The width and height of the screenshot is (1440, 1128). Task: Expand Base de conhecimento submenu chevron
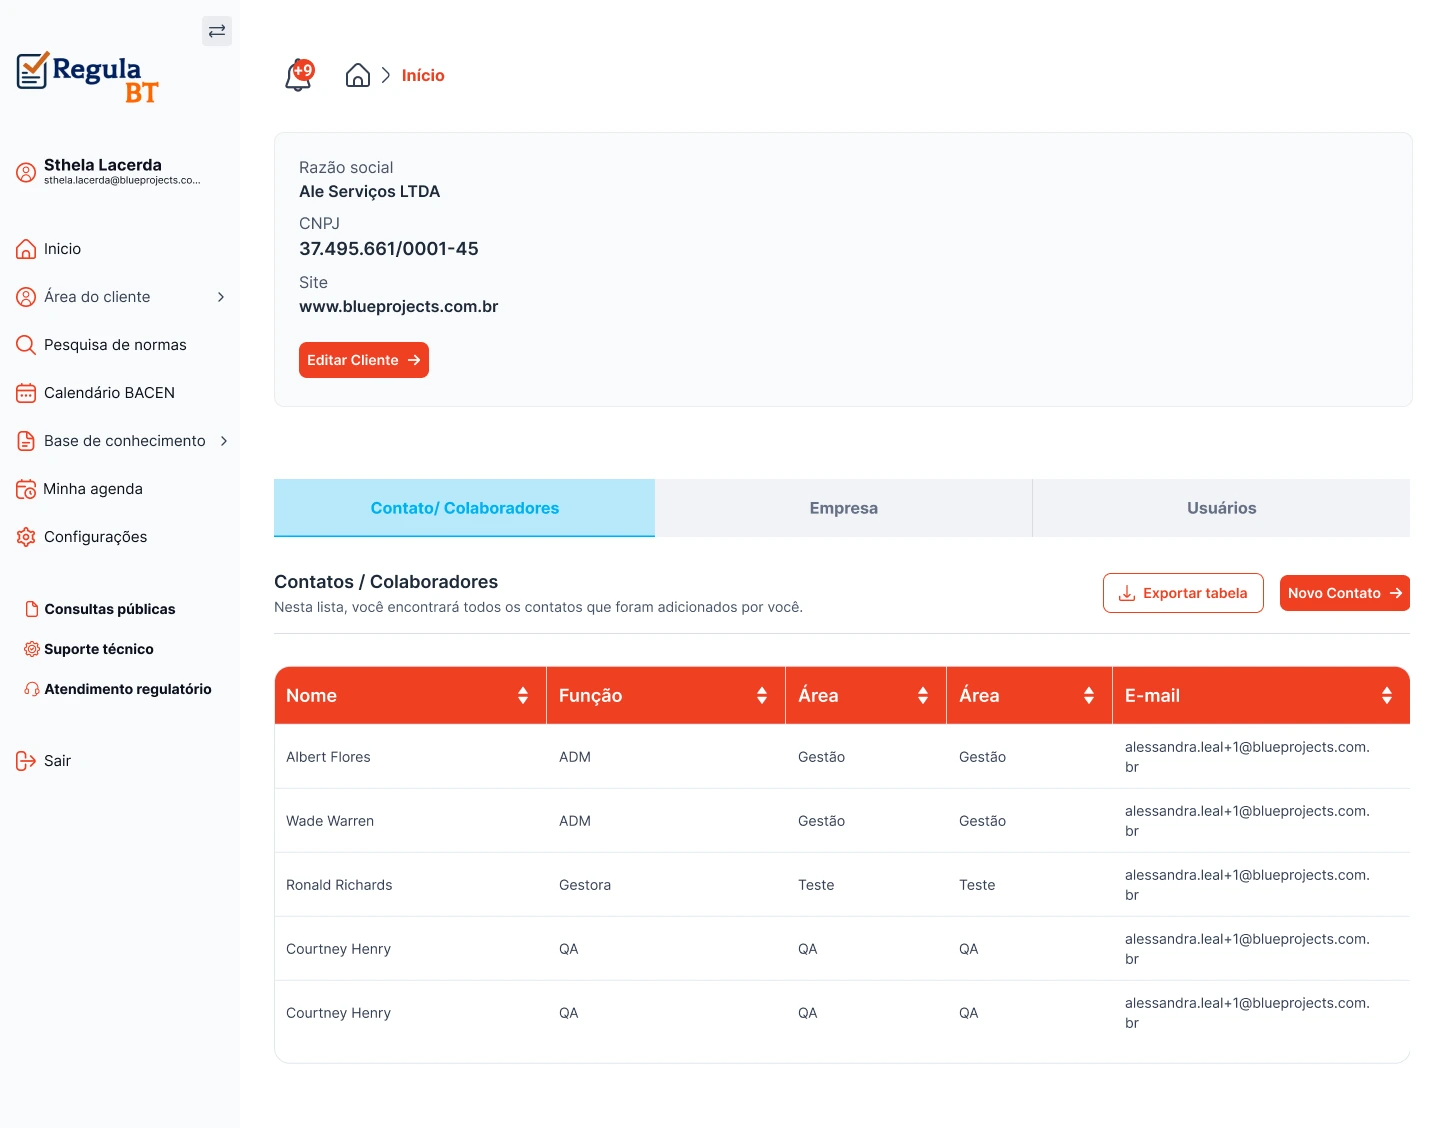point(224,441)
